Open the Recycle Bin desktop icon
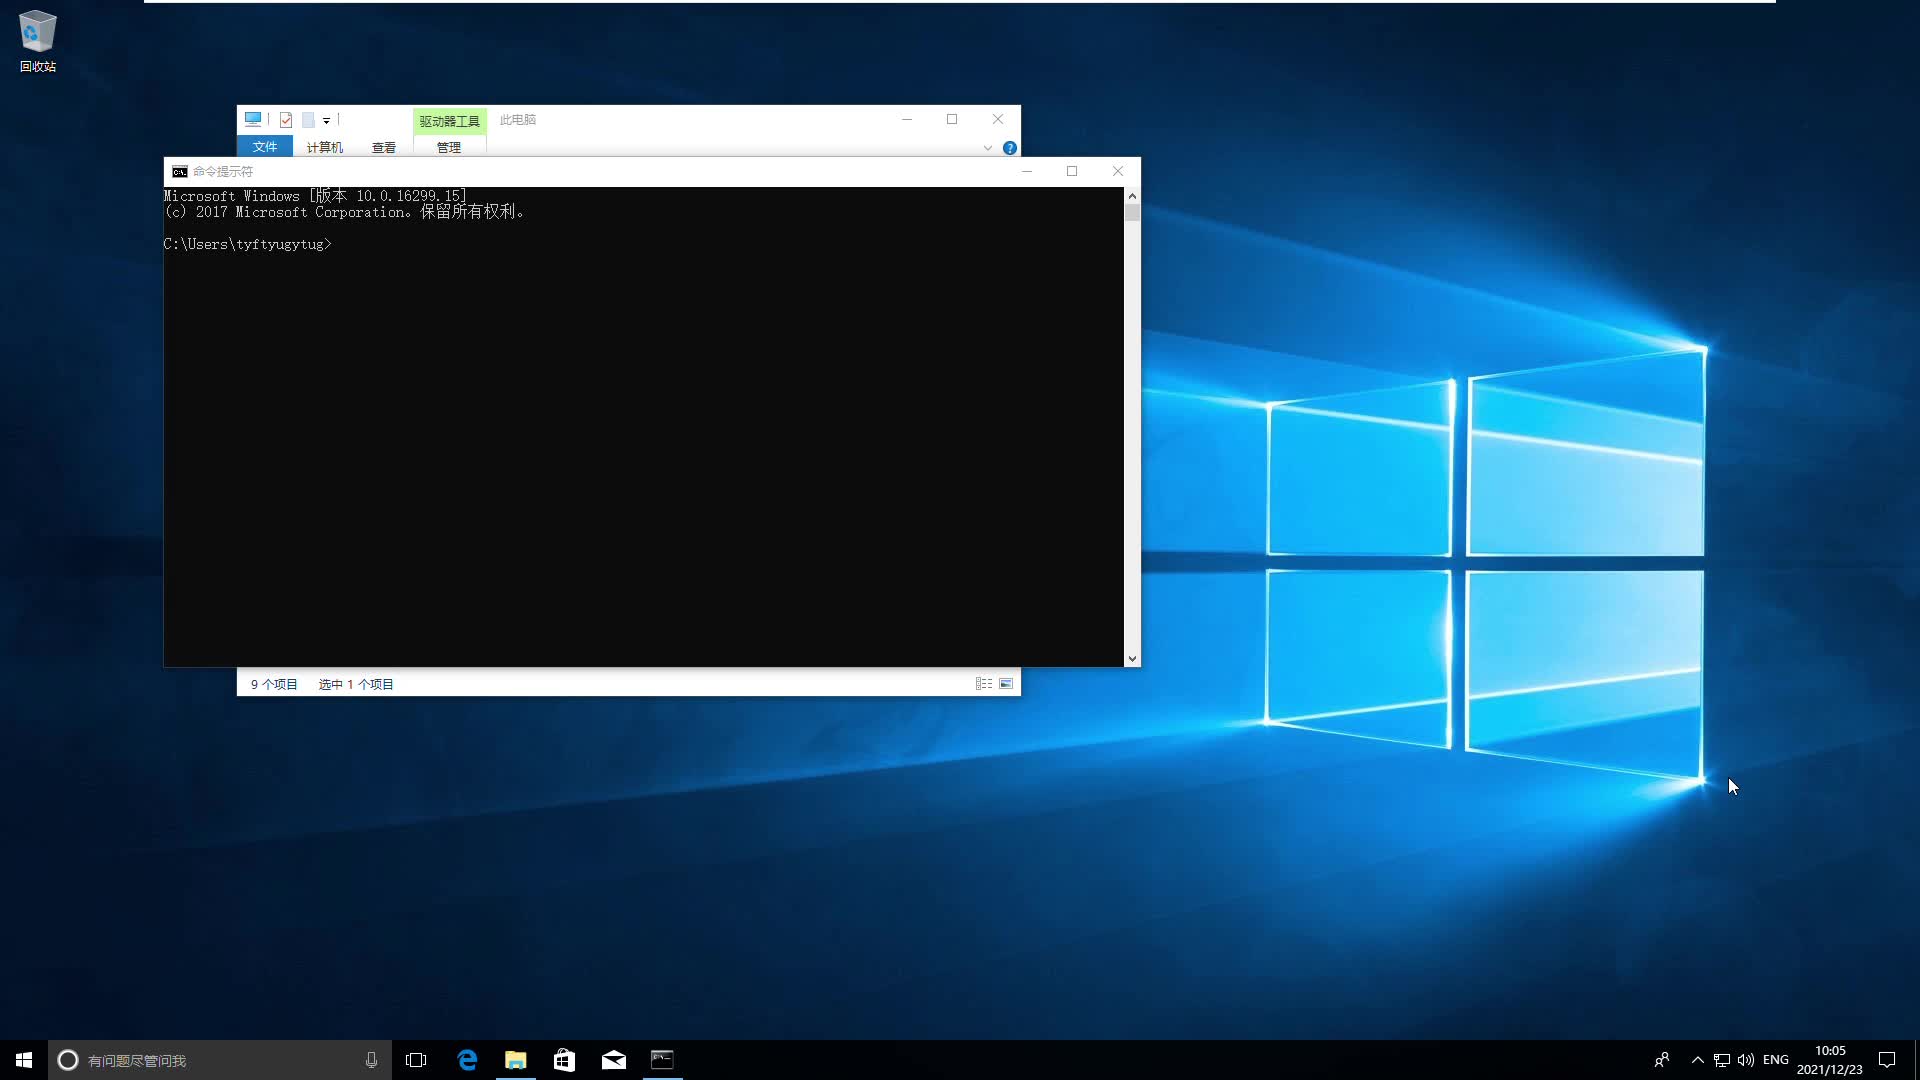 [37, 41]
